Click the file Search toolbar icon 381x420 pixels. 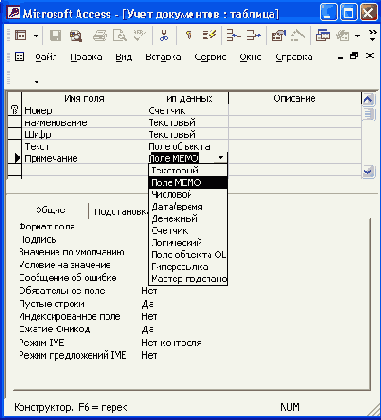click(75, 35)
